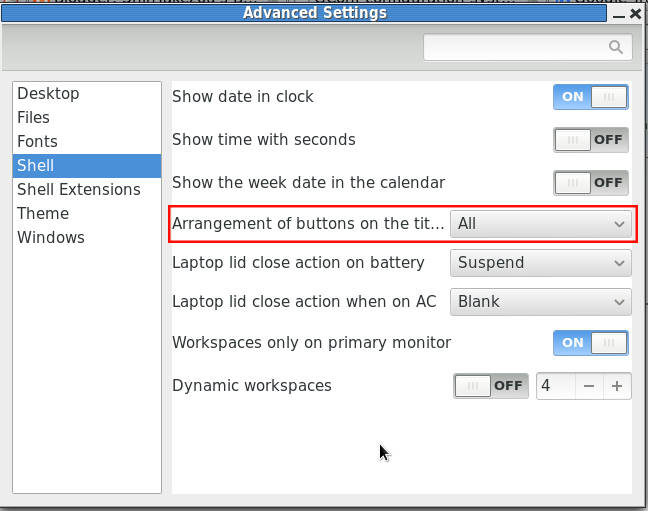Open the Theme settings category
Viewport: 648px width, 511px height.
click(x=43, y=214)
